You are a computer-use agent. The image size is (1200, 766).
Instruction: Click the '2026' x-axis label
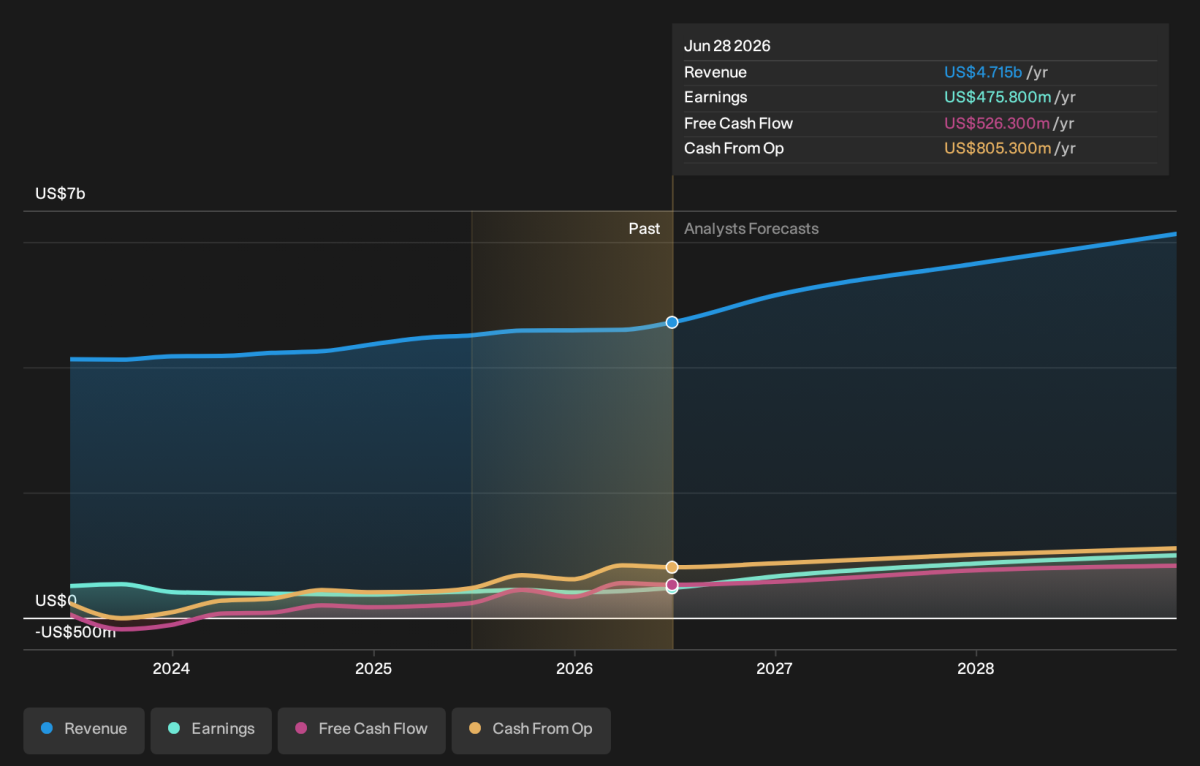574,668
